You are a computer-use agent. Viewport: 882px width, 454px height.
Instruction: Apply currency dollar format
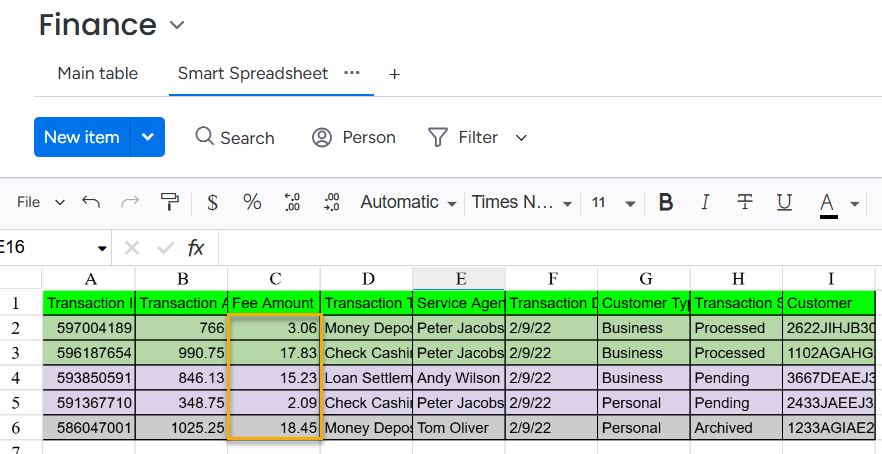(x=212, y=202)
